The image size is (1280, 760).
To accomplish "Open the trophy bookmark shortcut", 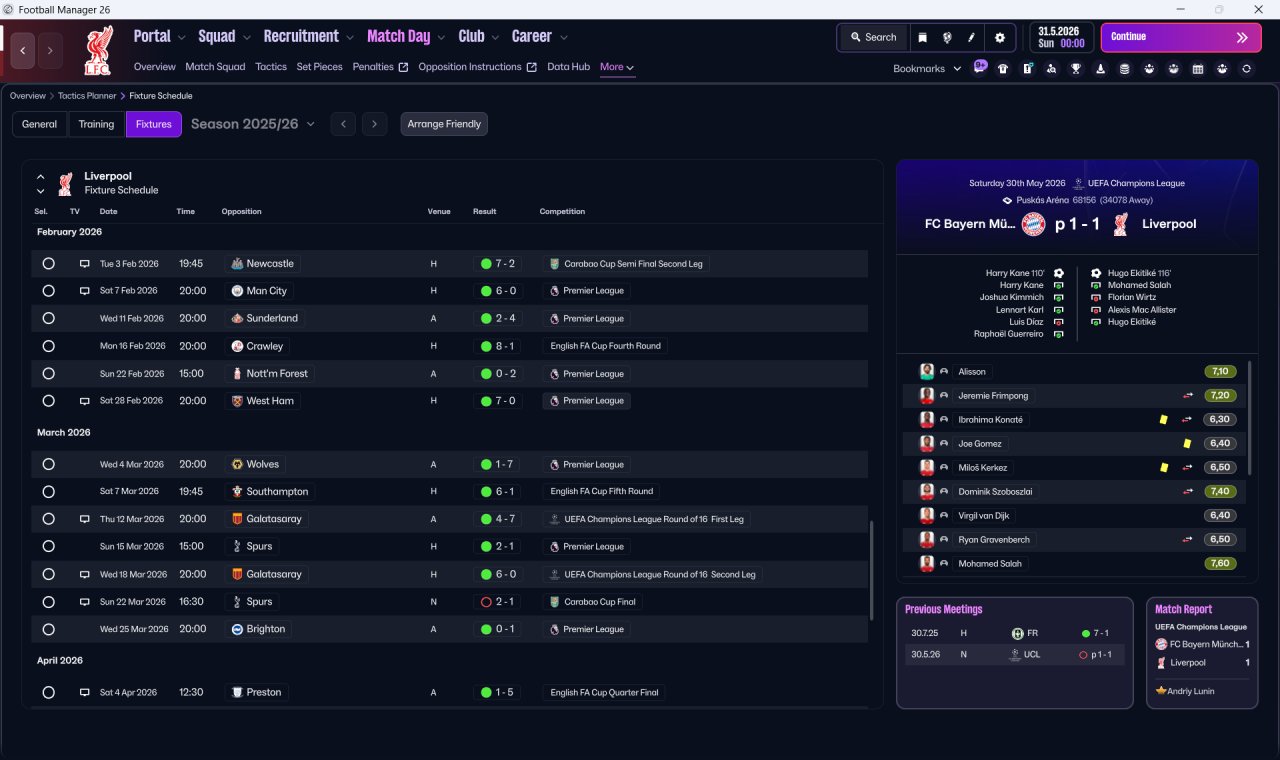I will pyautogui.click(x=1076, y=69).
